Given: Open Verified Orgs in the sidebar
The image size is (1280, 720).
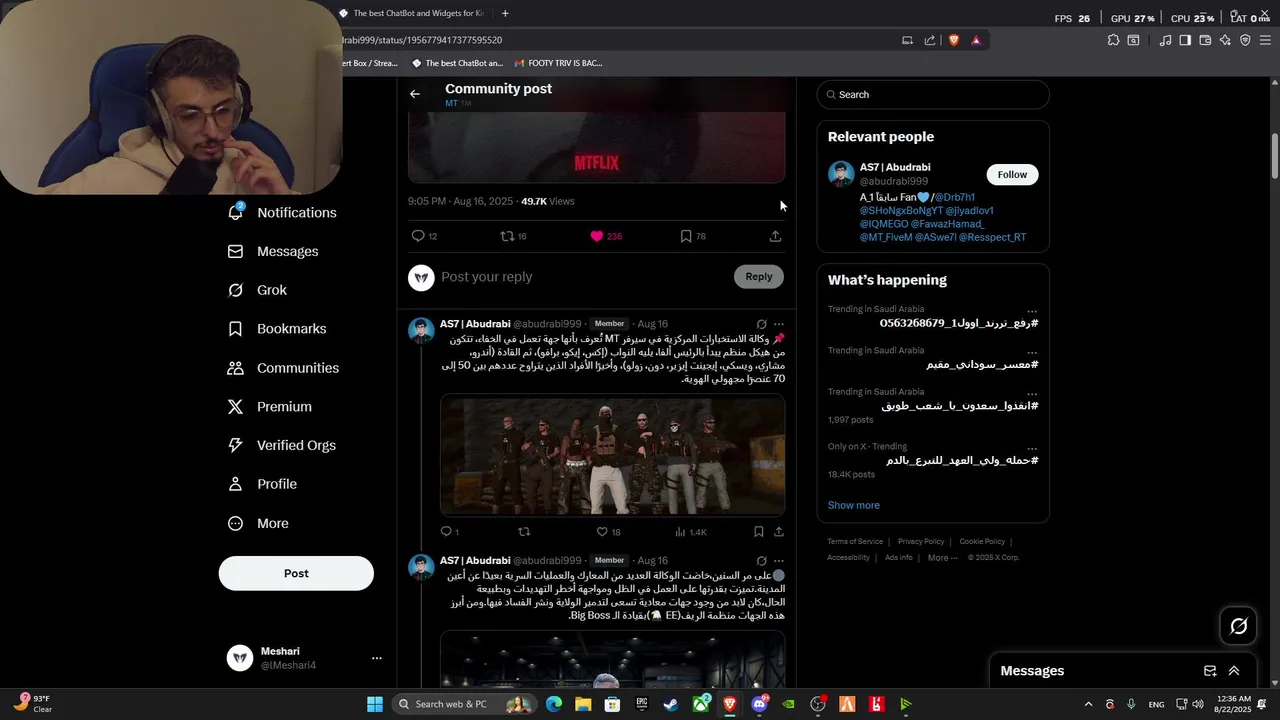Looking at the screenshot, I should point(282,445).
